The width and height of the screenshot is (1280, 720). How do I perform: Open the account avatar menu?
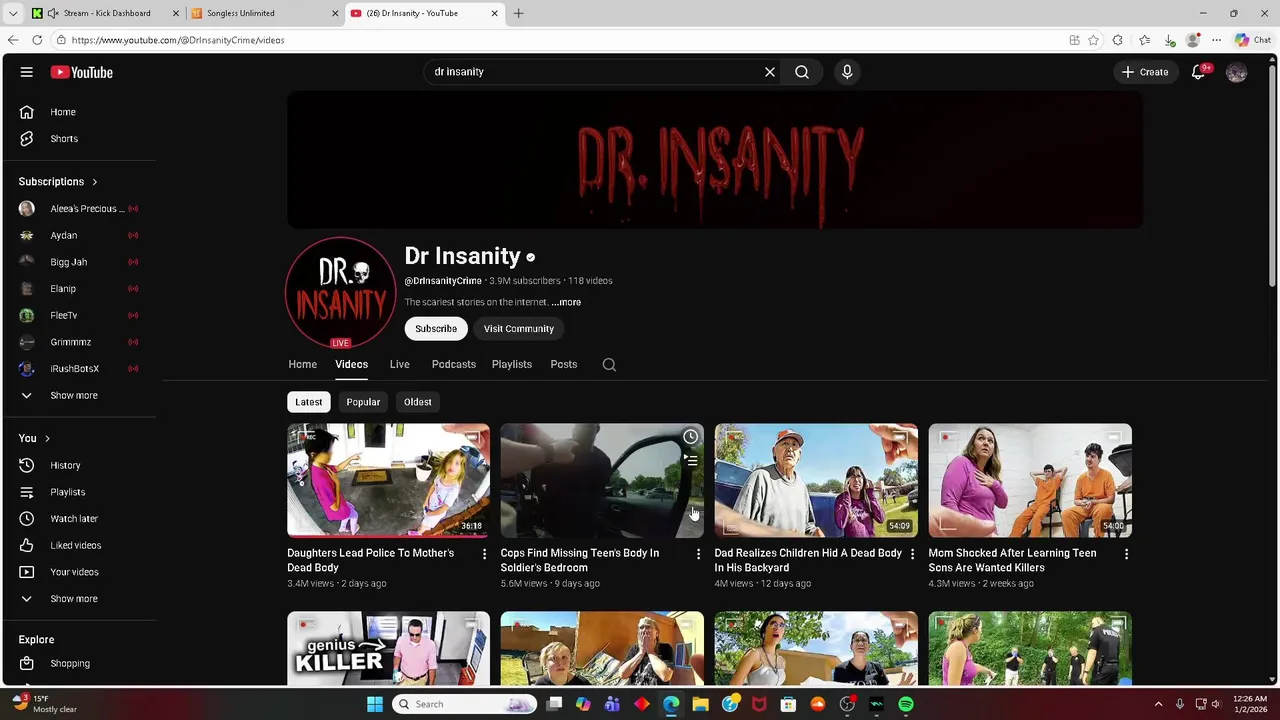click(x=1237, y=72)
